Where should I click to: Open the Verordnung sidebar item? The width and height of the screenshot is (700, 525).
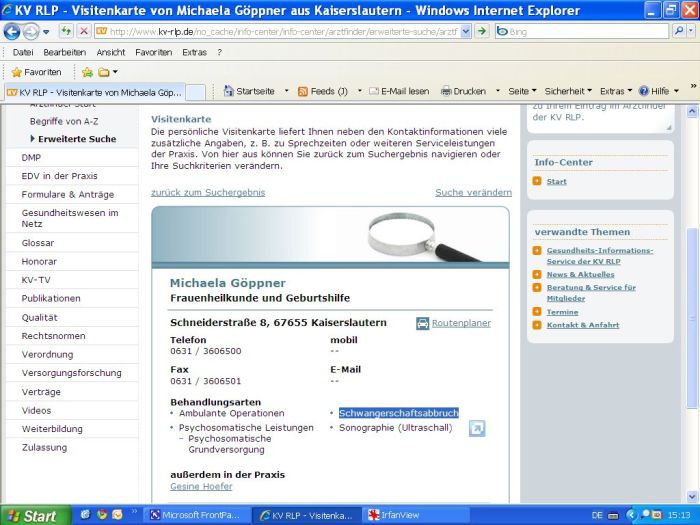pos(47,354)
